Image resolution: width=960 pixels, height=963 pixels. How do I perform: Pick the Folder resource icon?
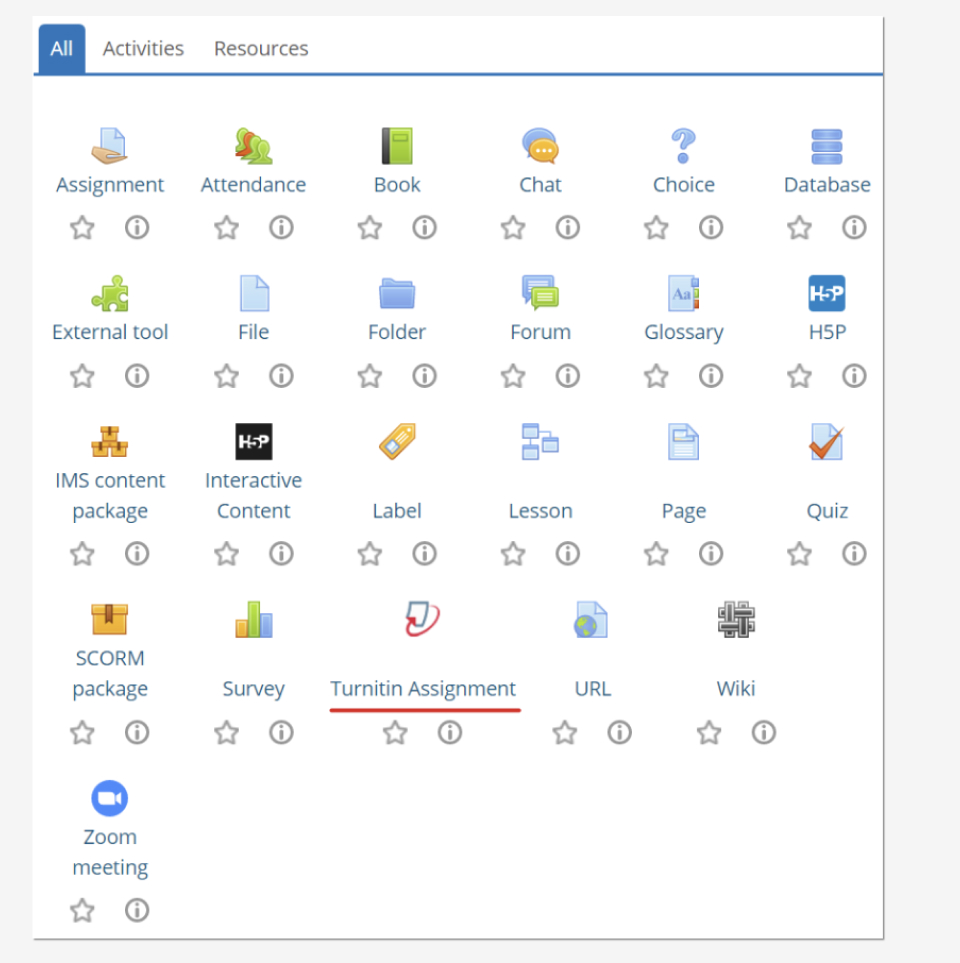click(x=397, y=294)
